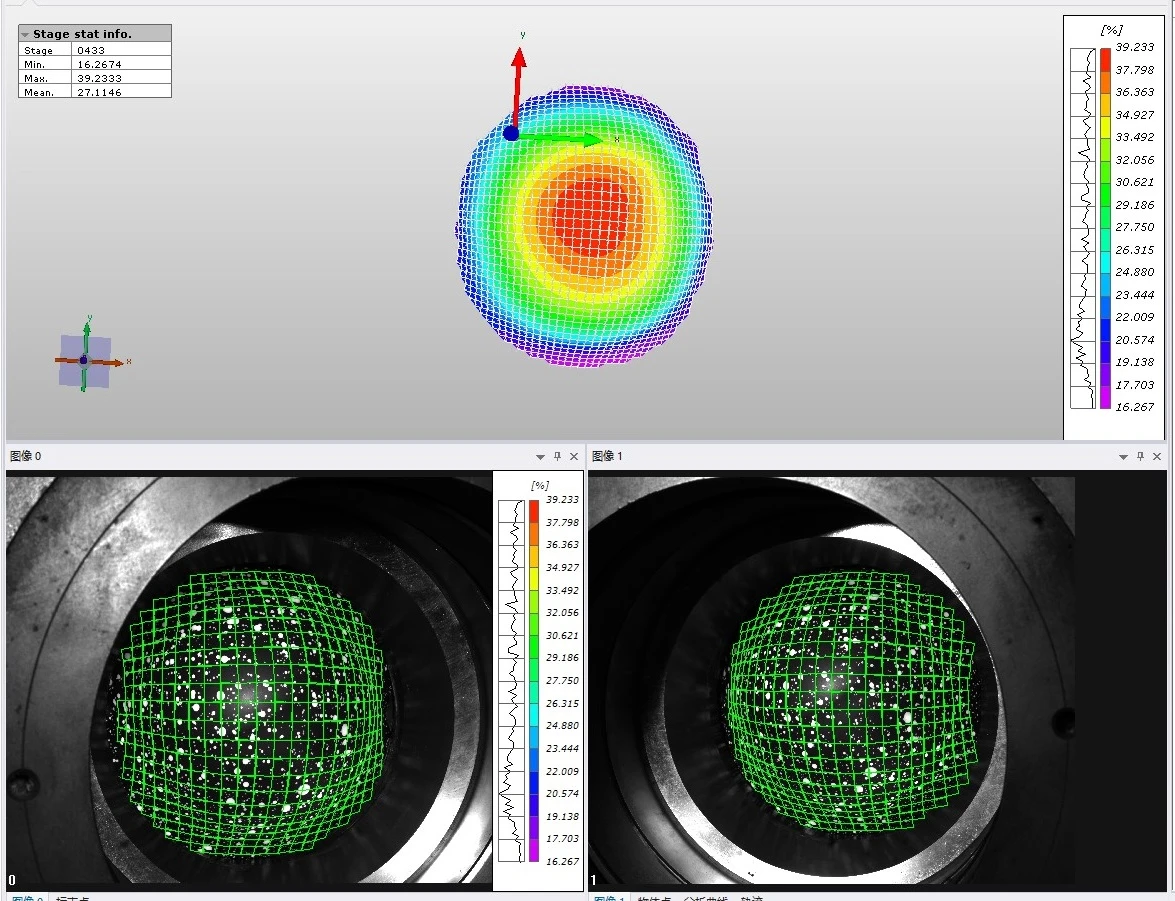Image resolution: width=1175 pixels, height=901 pixels.
Task: Collapse the Stage stat info table
Action: tap(25, 34)
